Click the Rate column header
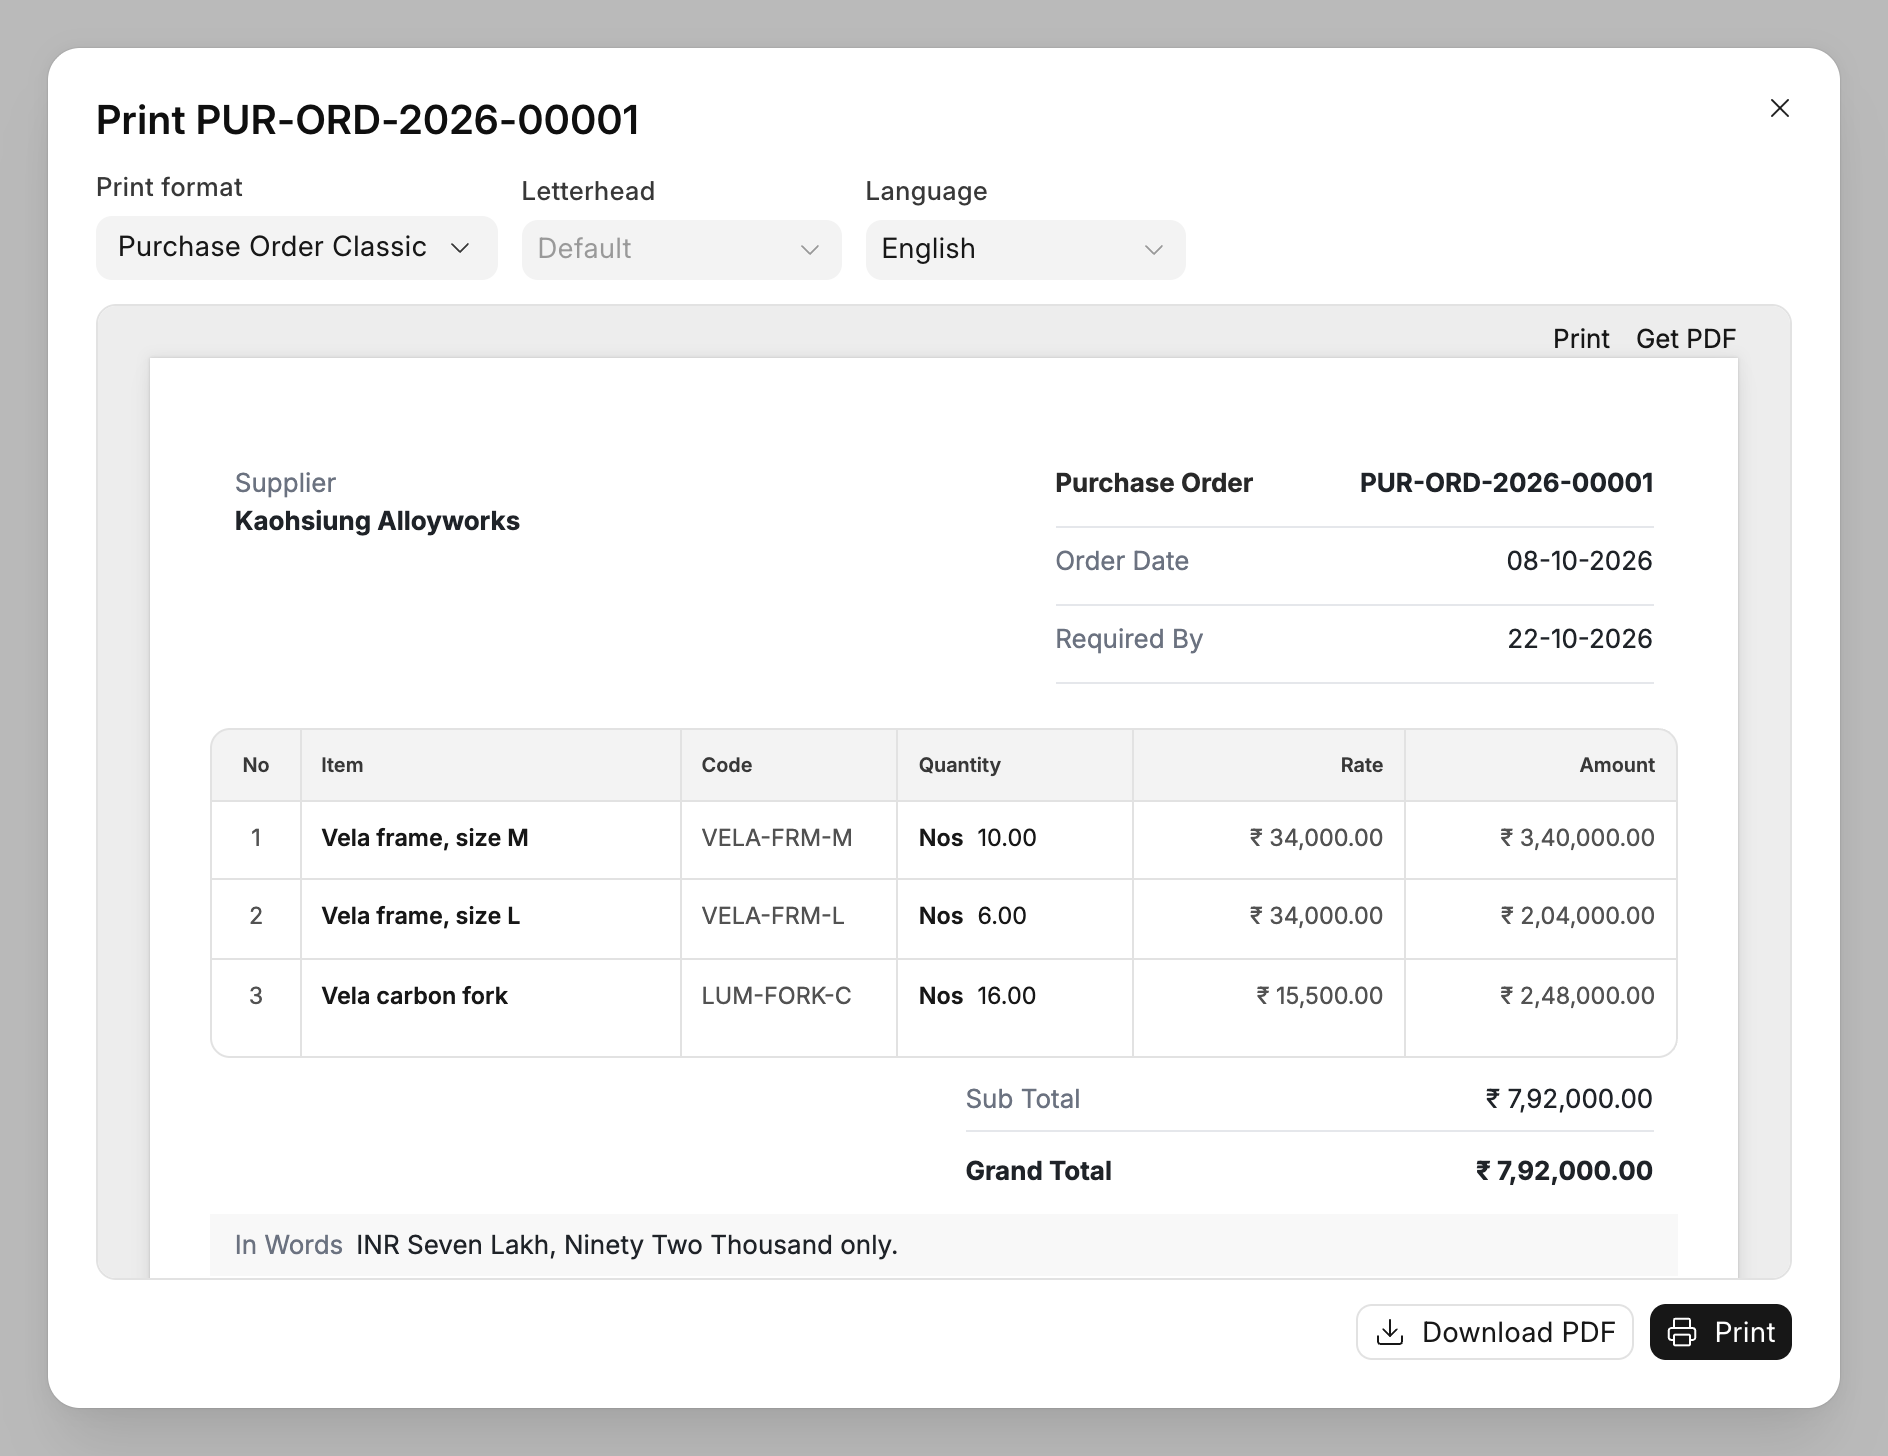1888x1456 pixels. point(1361,765)
